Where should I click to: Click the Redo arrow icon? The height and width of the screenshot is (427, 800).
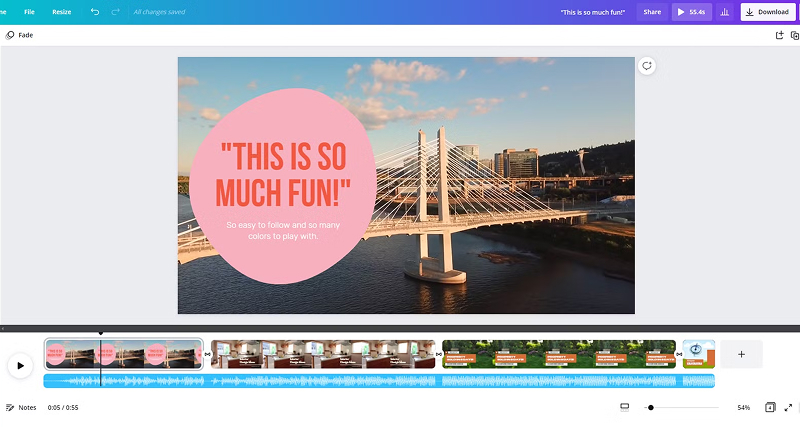115,12
